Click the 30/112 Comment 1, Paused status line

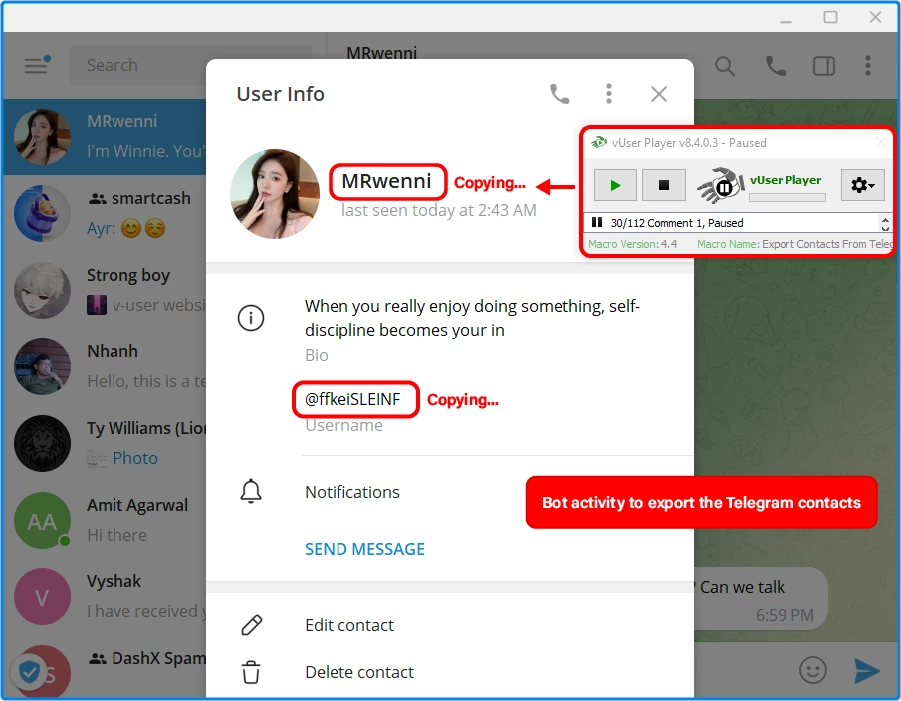676,223
